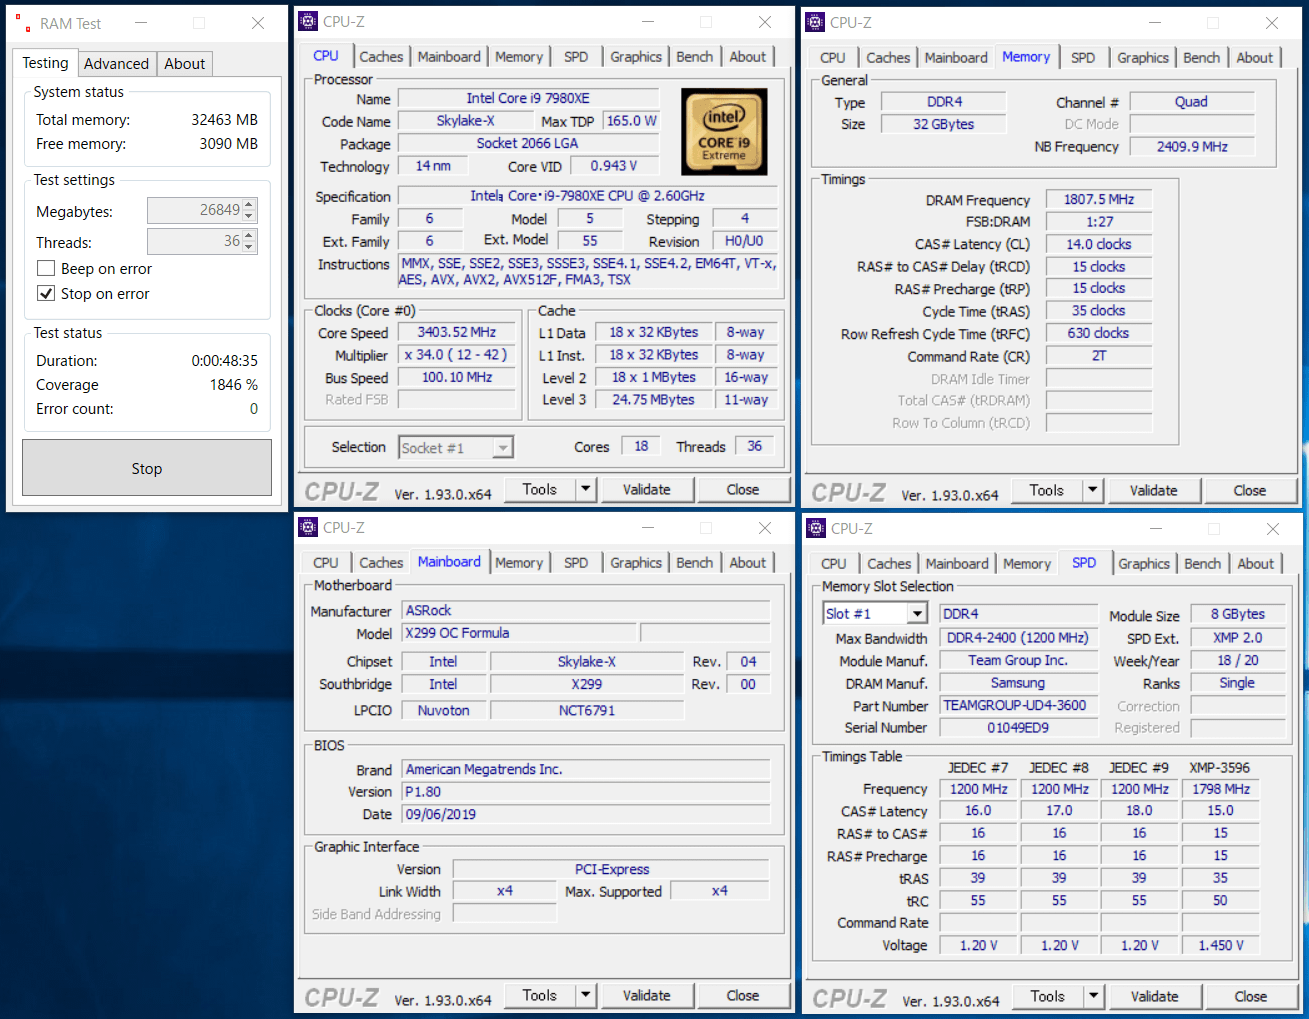The width and height of the screenshot is (1309, 1019).
Task: Click Validate in the Mainboard window
Action: click(x=646, y=995)
